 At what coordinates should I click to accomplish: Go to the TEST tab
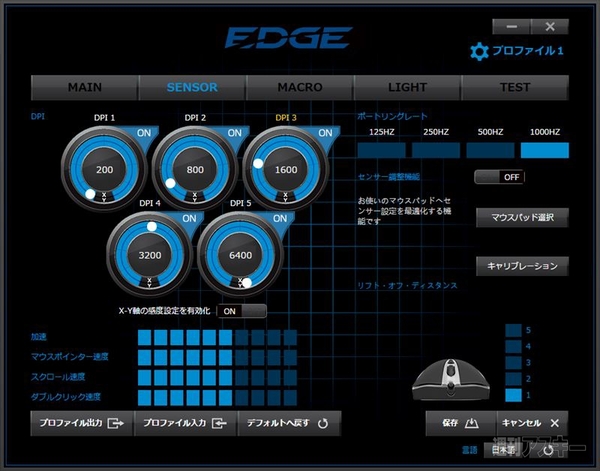click(x=515, y=87)
